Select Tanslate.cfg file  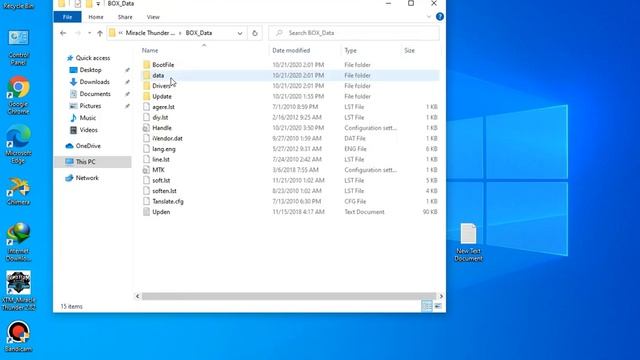click(x=168, y=202)
